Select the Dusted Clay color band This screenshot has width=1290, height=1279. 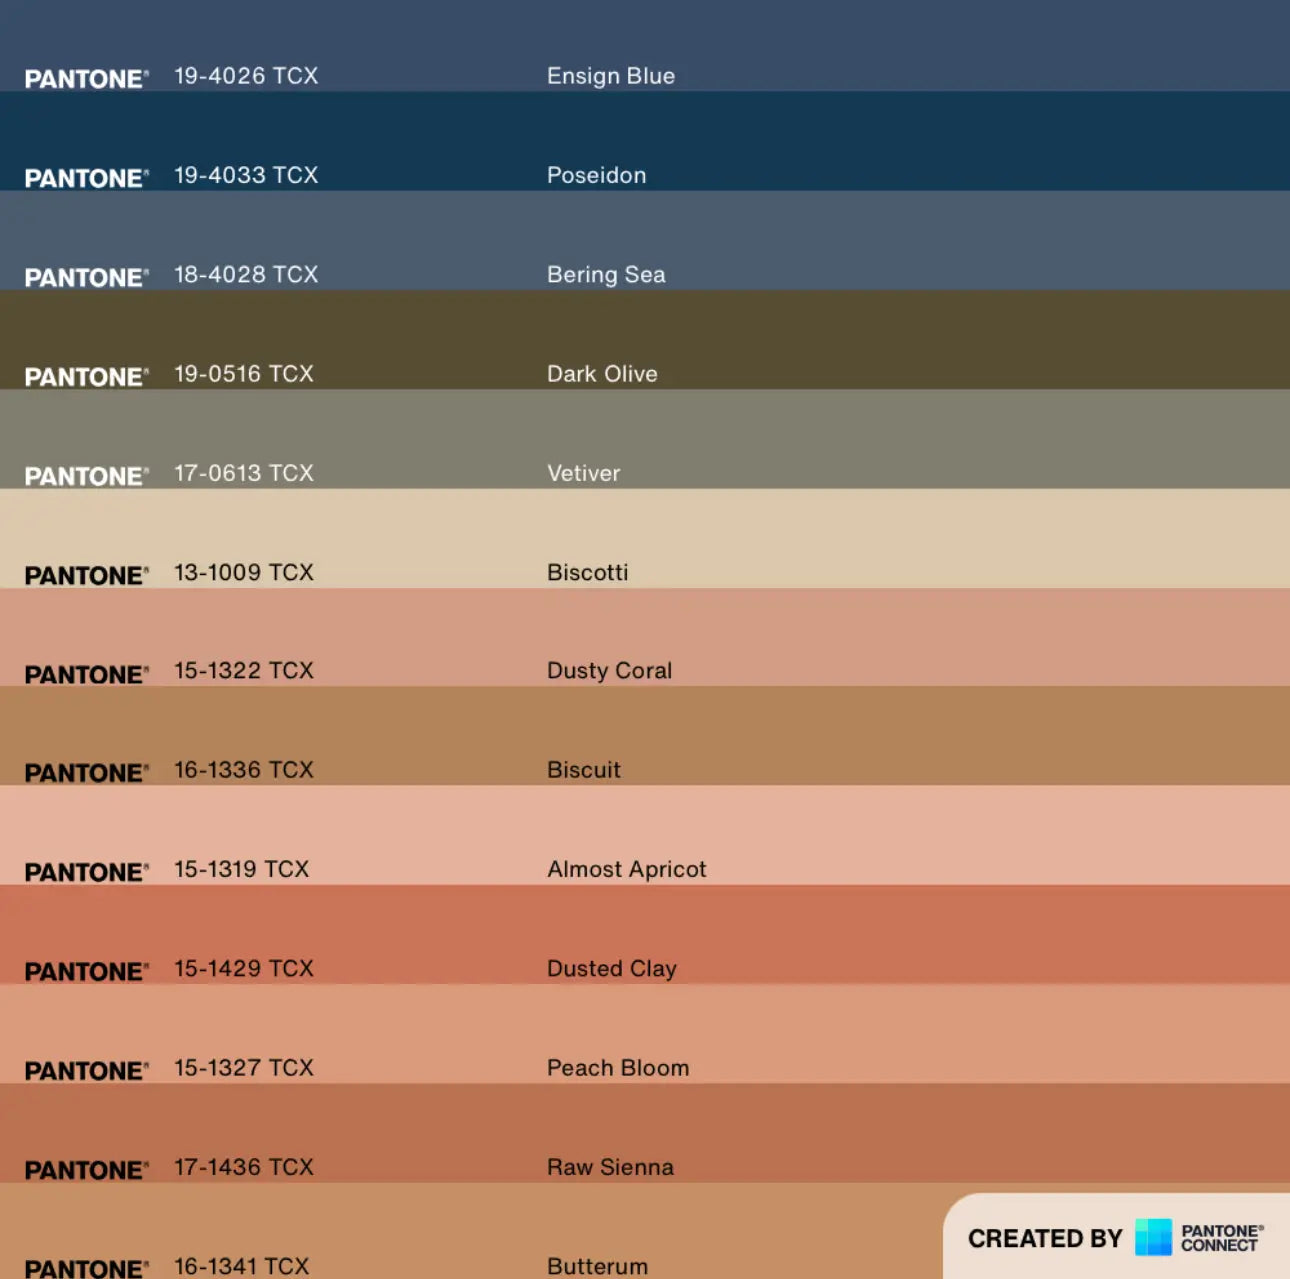point(900,933)
